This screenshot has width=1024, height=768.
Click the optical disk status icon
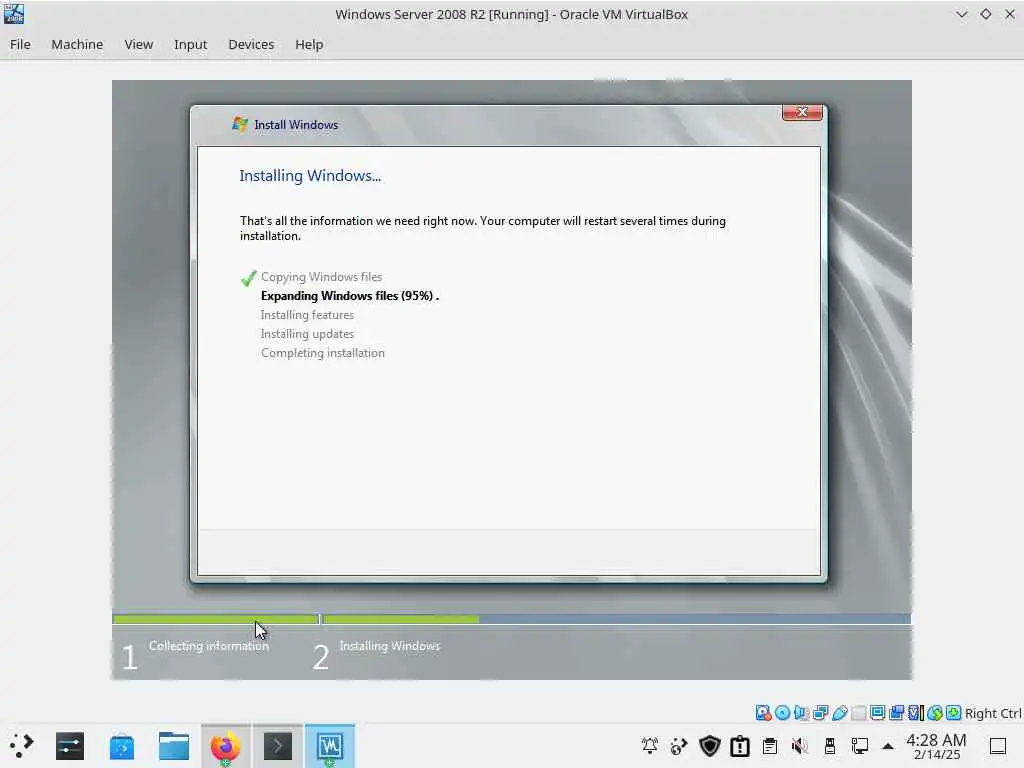click(782, 713)
